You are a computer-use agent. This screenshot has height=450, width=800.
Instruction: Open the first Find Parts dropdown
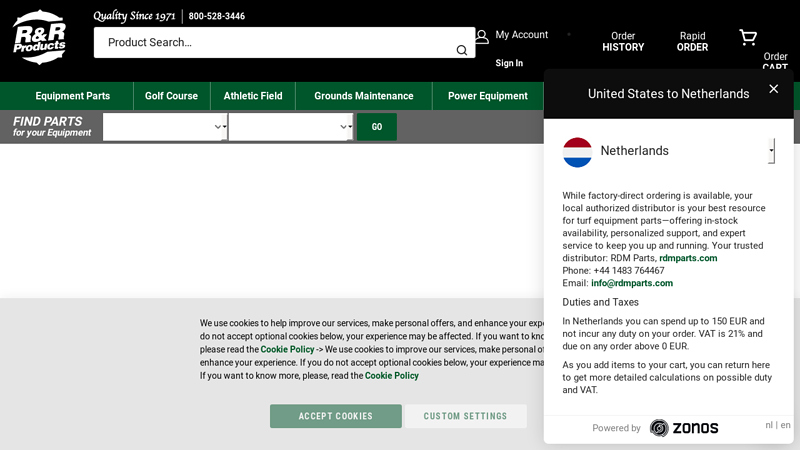pos(165,127)
